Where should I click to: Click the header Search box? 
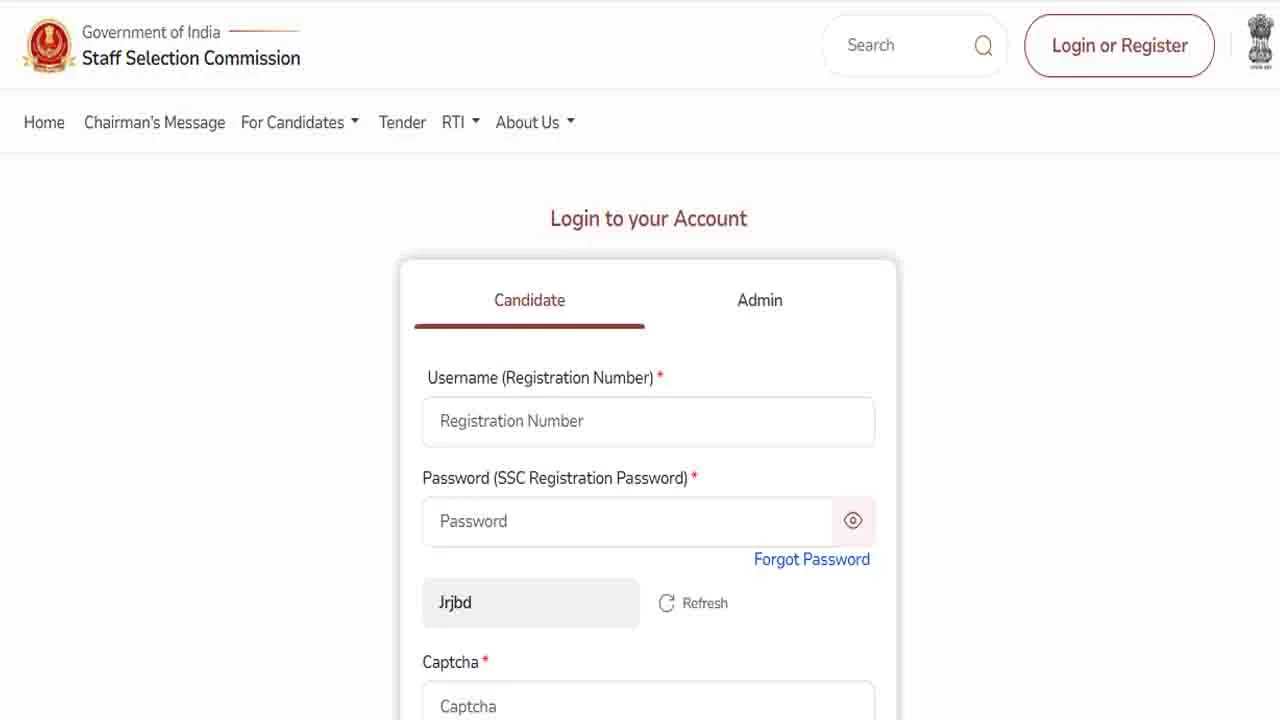pyautogui.click(x=900, y=46)
